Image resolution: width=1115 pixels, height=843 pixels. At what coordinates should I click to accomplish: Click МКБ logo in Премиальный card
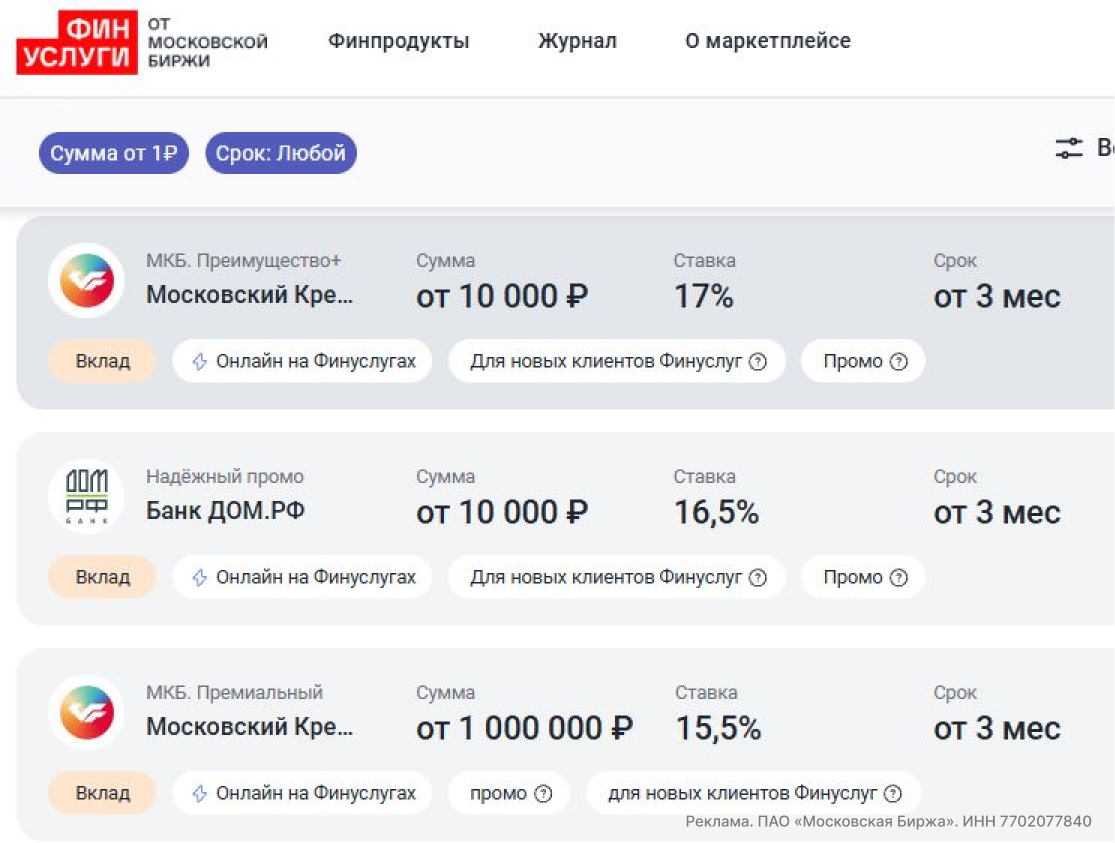point(87,712)
